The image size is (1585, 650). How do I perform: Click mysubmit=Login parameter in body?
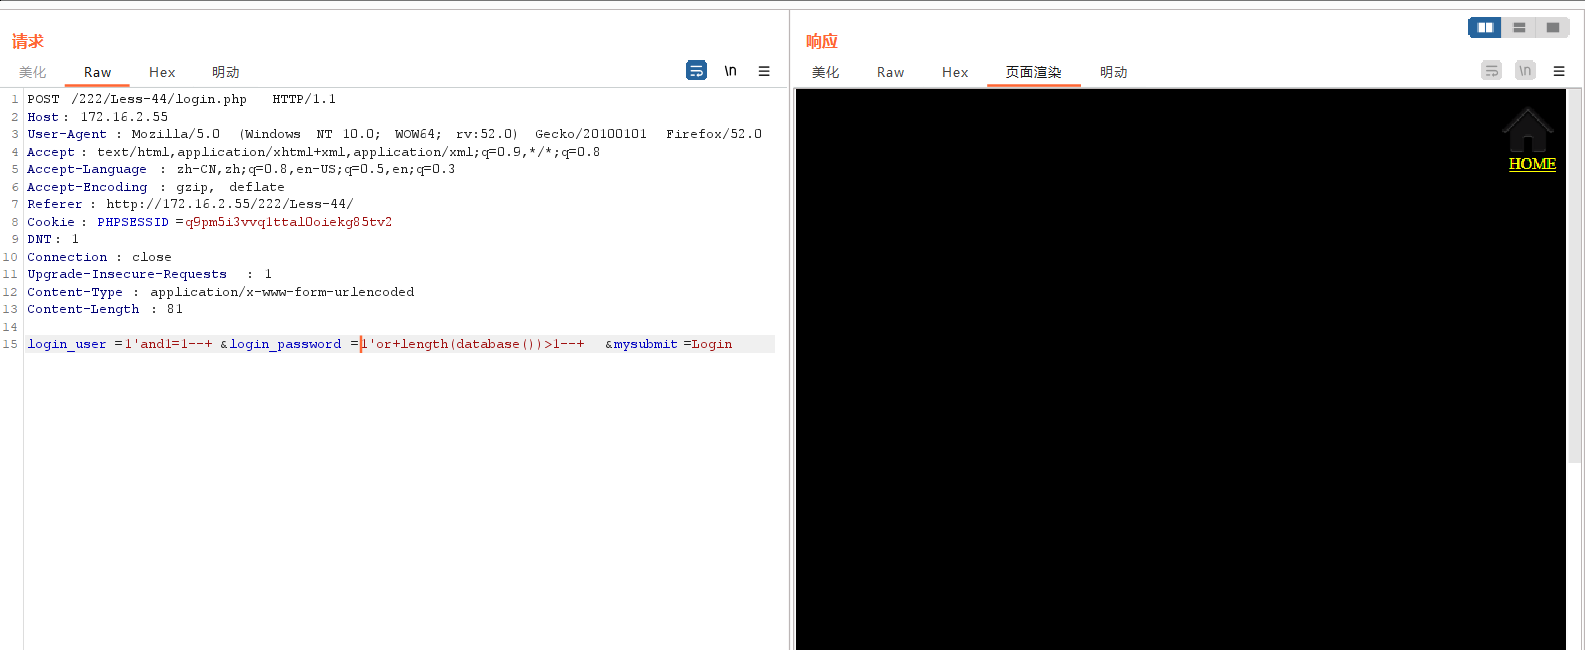point(673,344)
